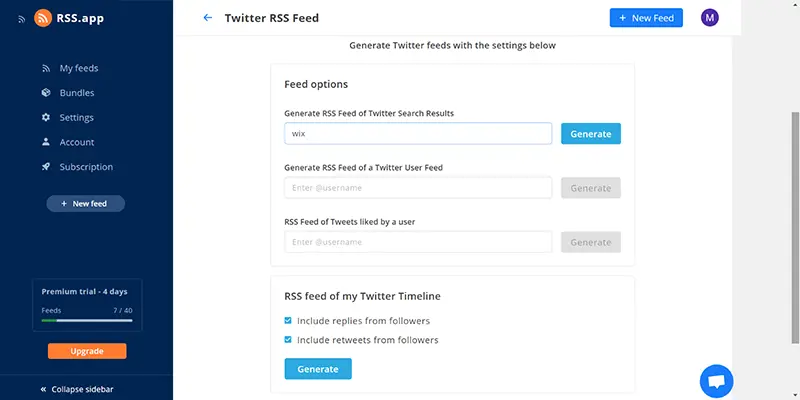This screenshot has height=400, width=800.
Task: Click the blue New Feed button in header
Action: tap(646, 18)
